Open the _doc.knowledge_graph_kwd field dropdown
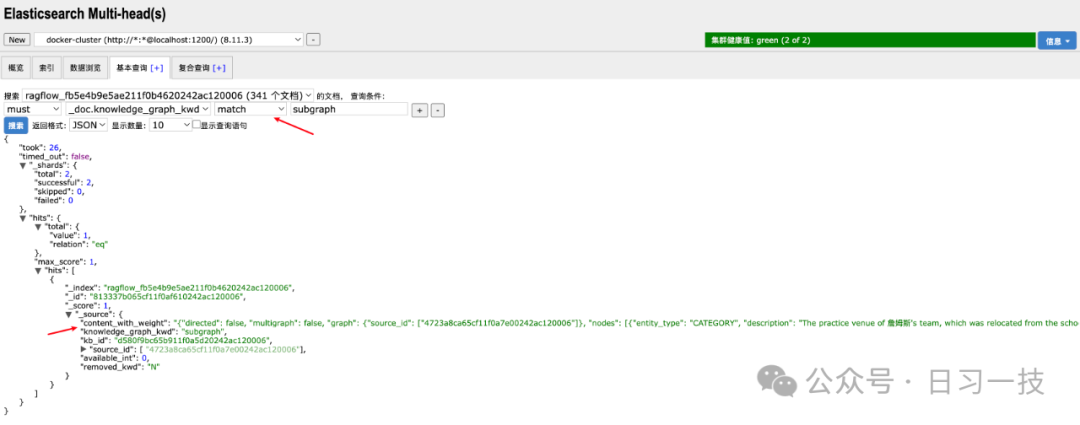 138,109
